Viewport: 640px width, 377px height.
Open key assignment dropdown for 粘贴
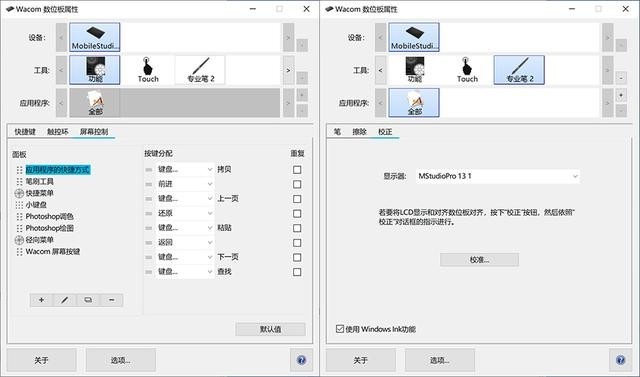coord(185,228)
